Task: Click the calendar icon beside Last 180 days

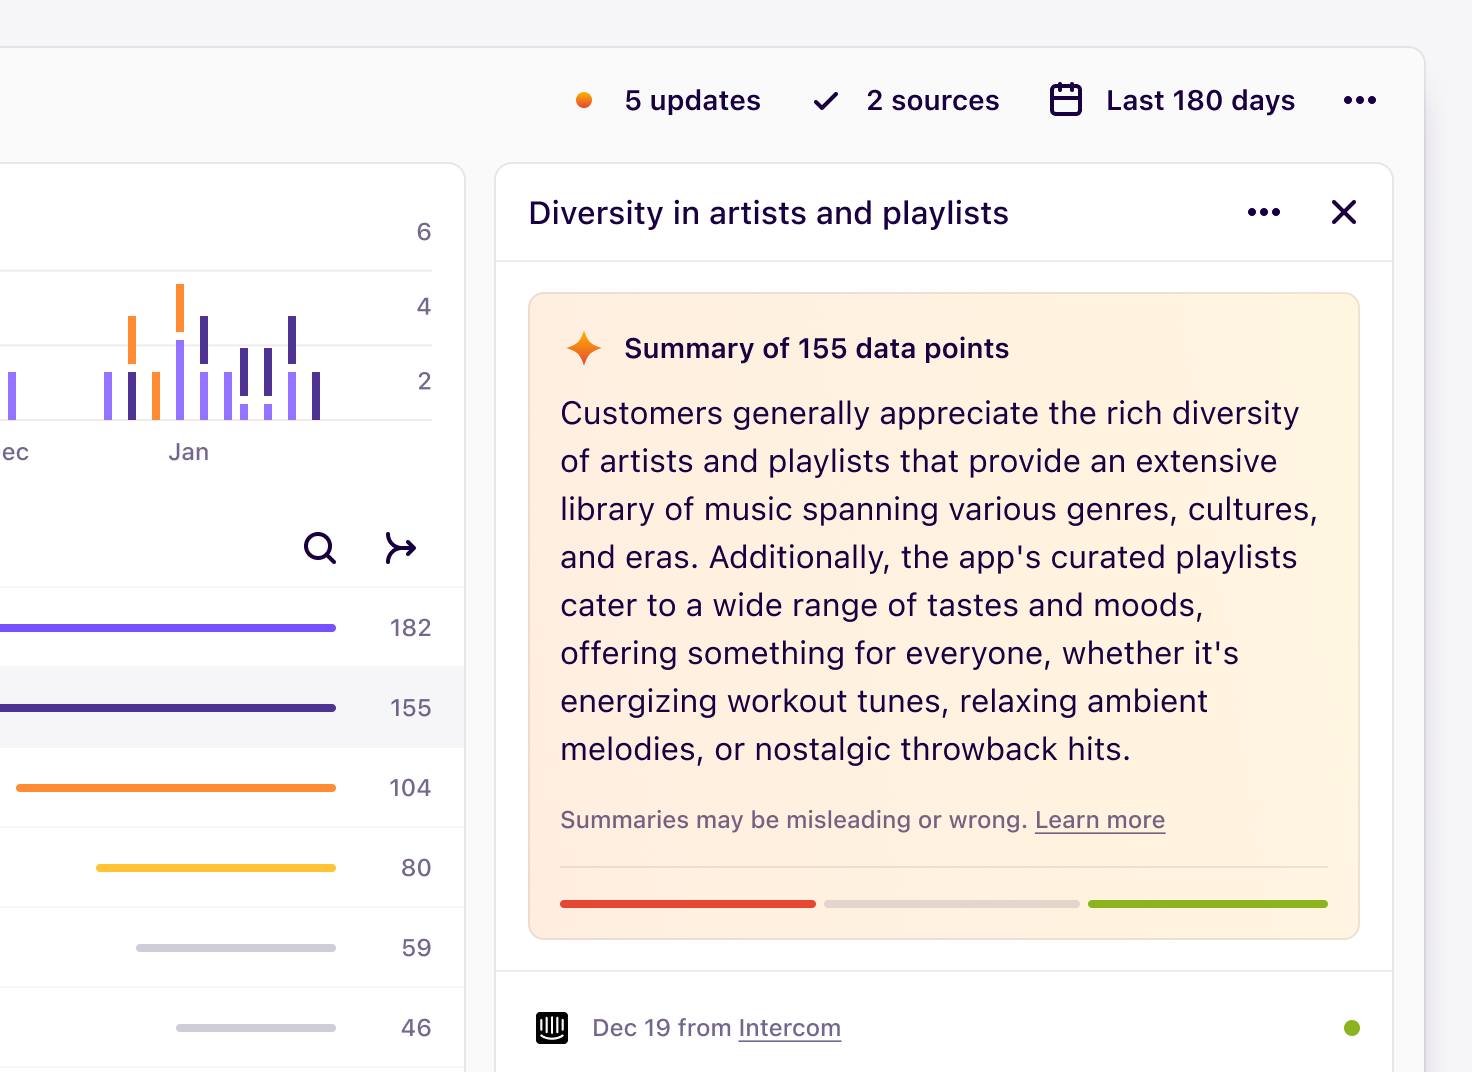Action: pos(1066,99)
